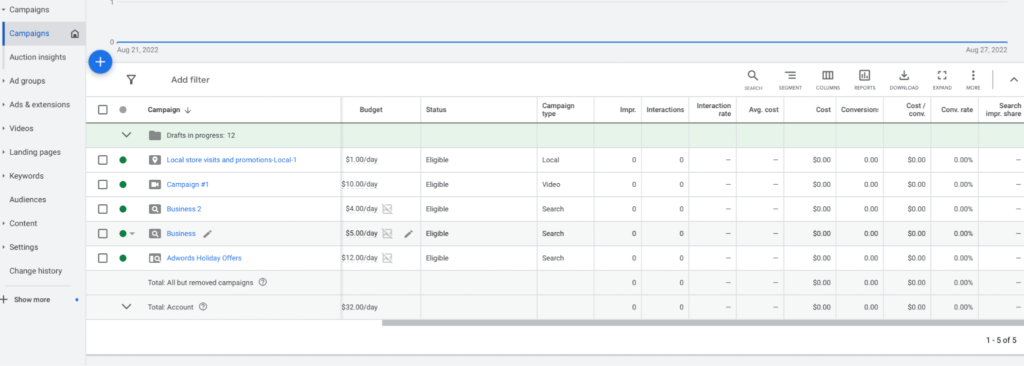Screen dimensions: 1024x366
Task: Click the video camera icon for Campaign #1
Action: (x=155, y=184)
